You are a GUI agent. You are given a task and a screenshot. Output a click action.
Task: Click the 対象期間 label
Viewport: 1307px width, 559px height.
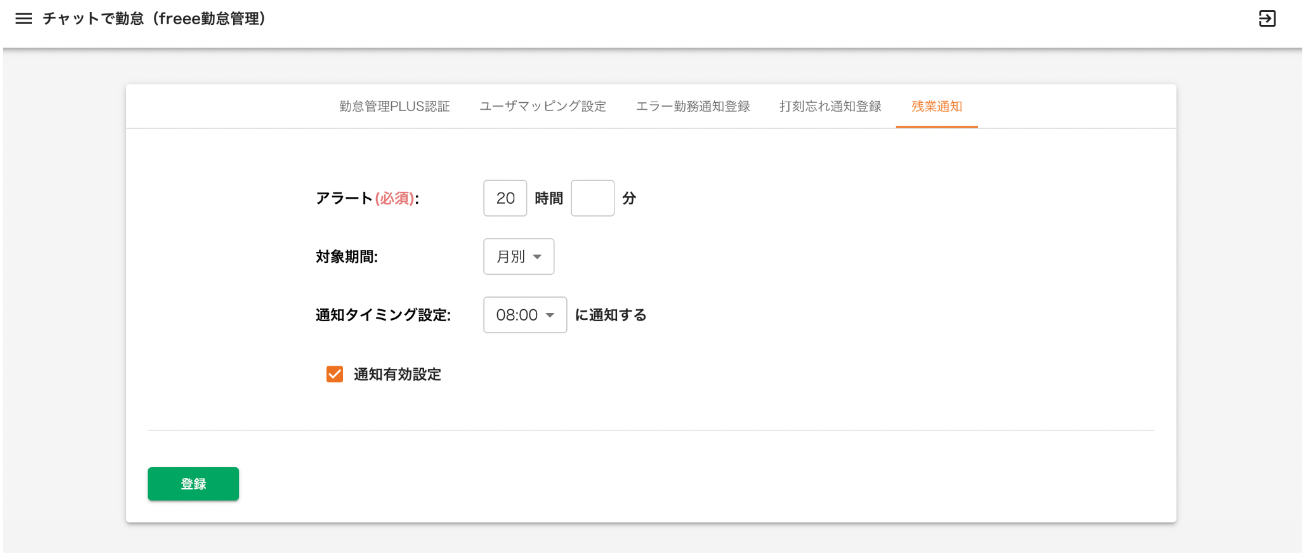(x=346, y=256)
